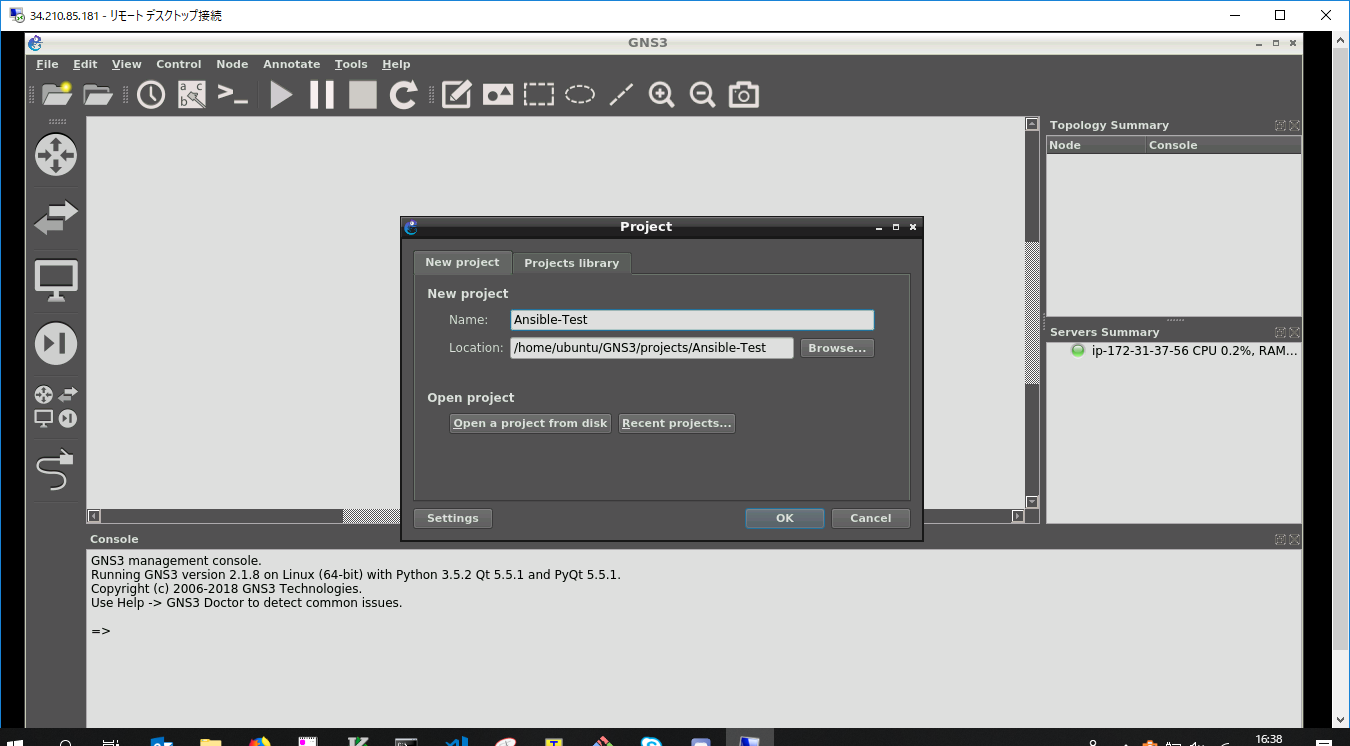
Task: Cancel the Project dialog
Action: (x=871, y=518)
